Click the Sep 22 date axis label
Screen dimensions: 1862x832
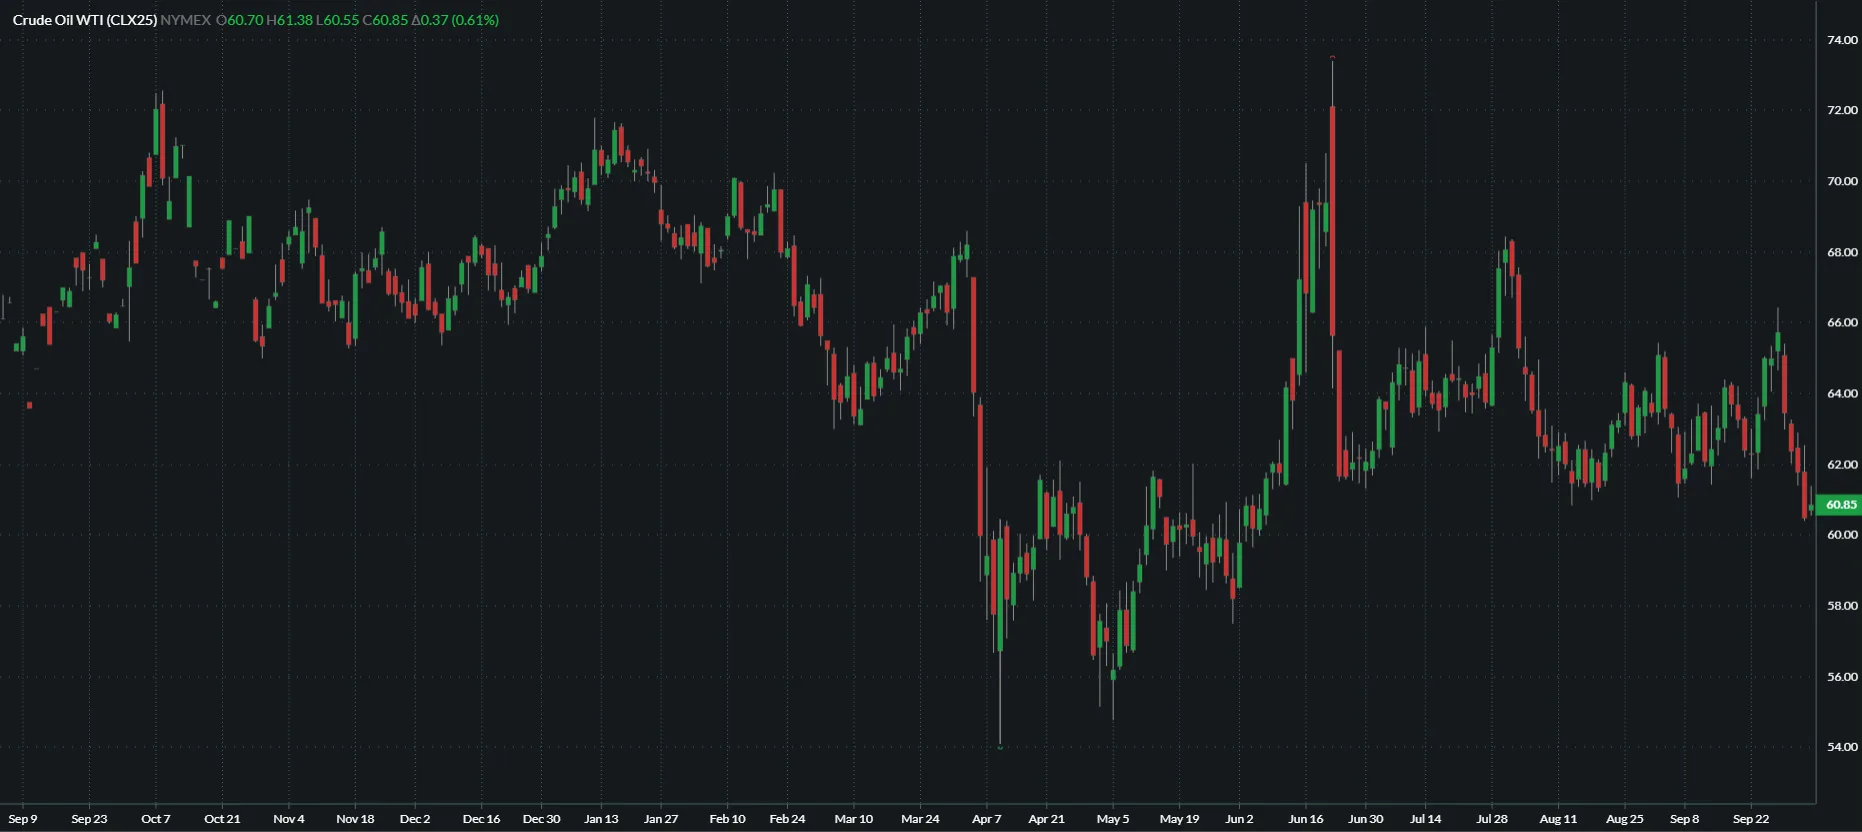click(1750, 819)
